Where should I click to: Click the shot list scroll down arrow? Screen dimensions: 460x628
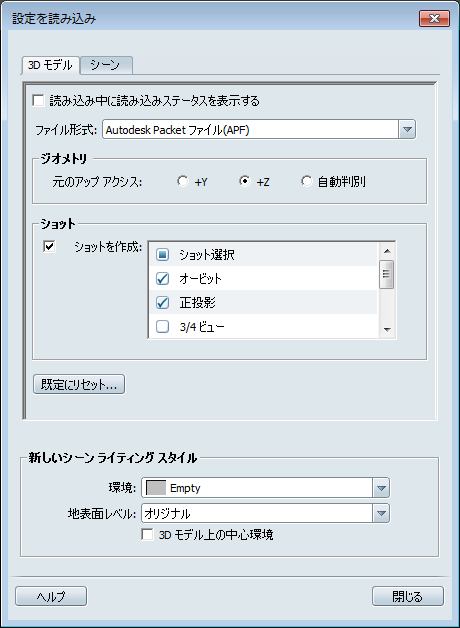[x=387, y=330]
